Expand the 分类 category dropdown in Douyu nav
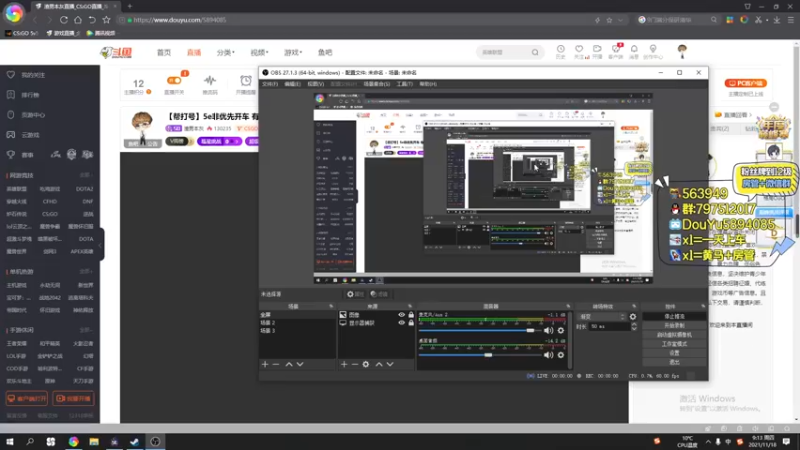 226,53
